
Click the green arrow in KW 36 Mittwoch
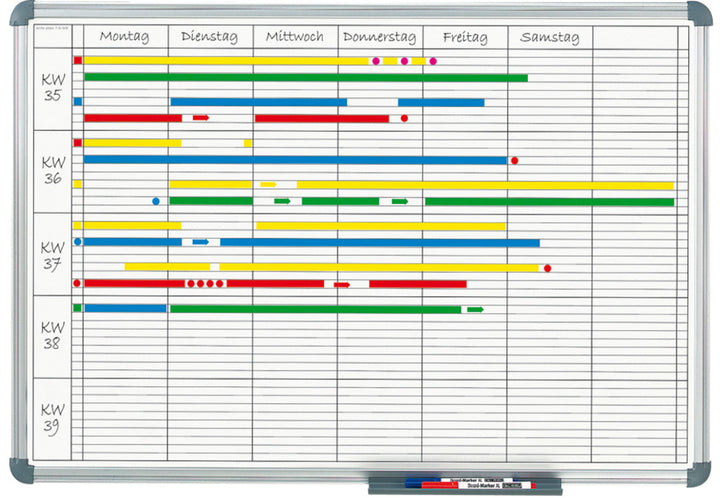(282, 201)
